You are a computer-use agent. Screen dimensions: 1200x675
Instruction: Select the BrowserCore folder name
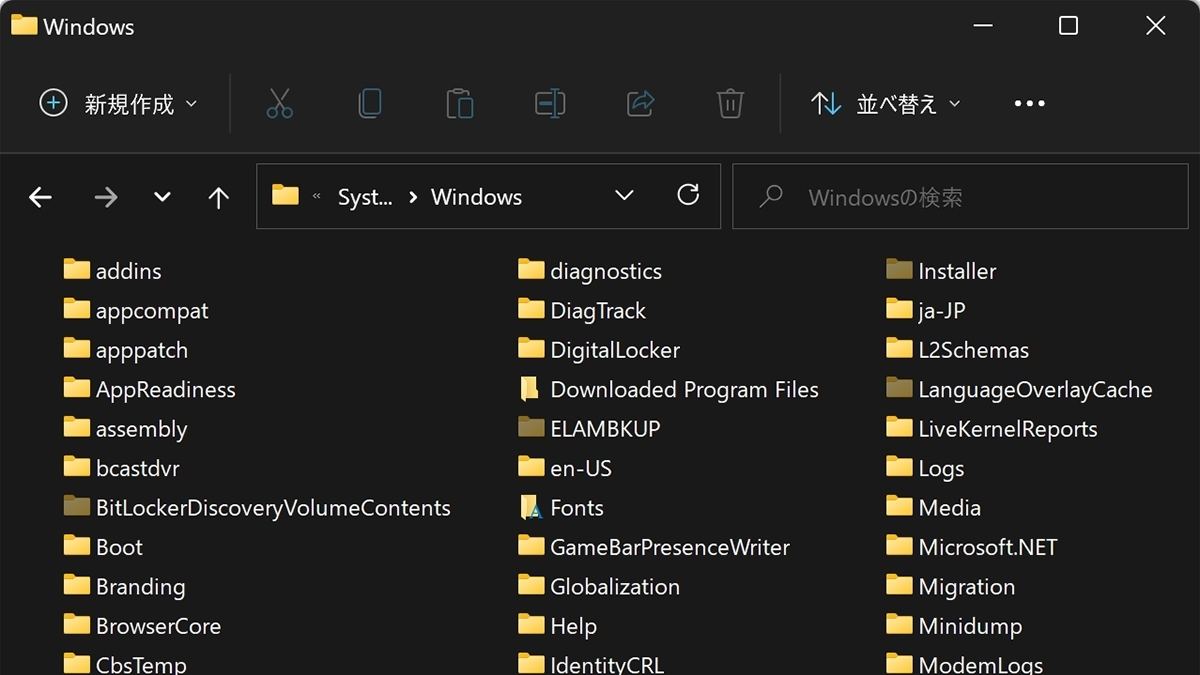click(158, 626)
